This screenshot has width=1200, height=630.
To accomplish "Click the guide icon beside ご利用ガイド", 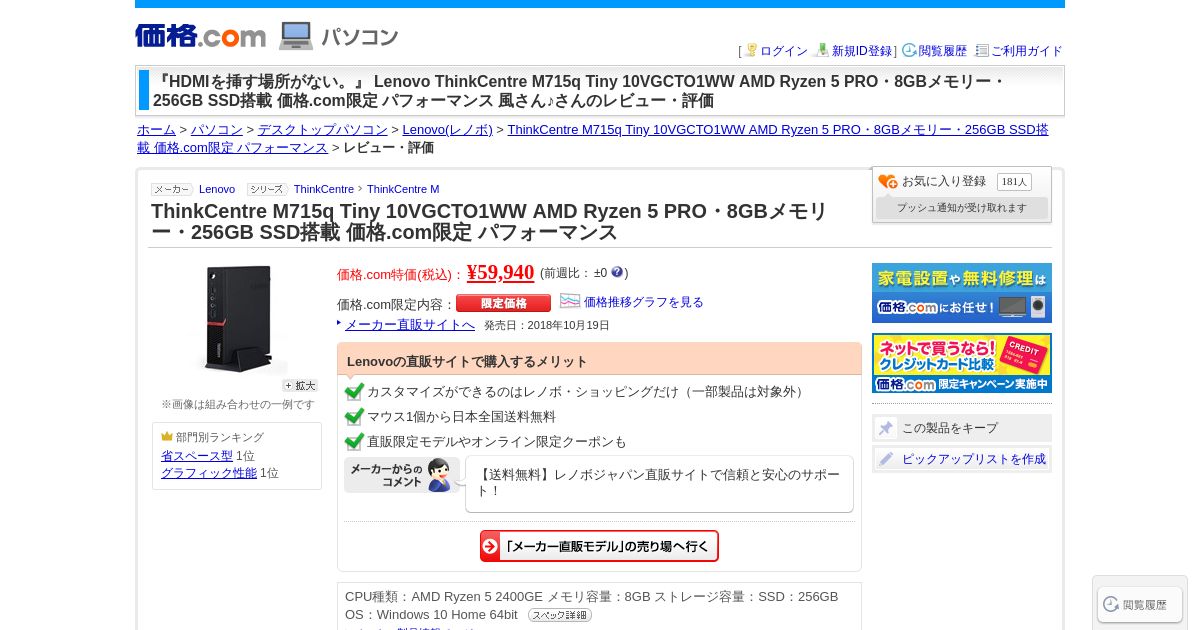I will (982, 50).
